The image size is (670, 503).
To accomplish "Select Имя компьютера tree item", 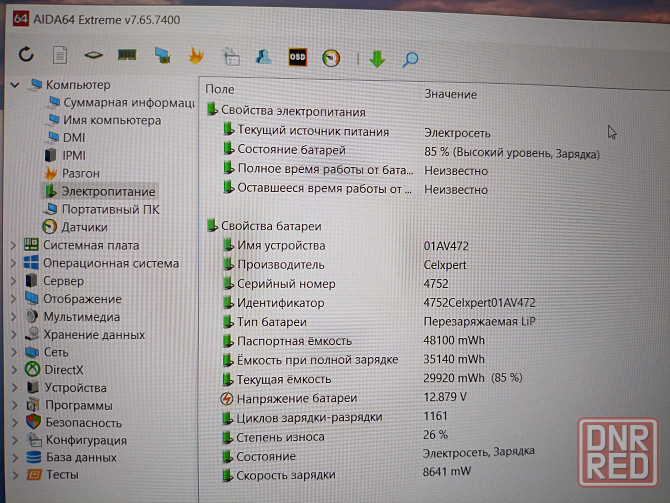I will (x=105, y=120).
